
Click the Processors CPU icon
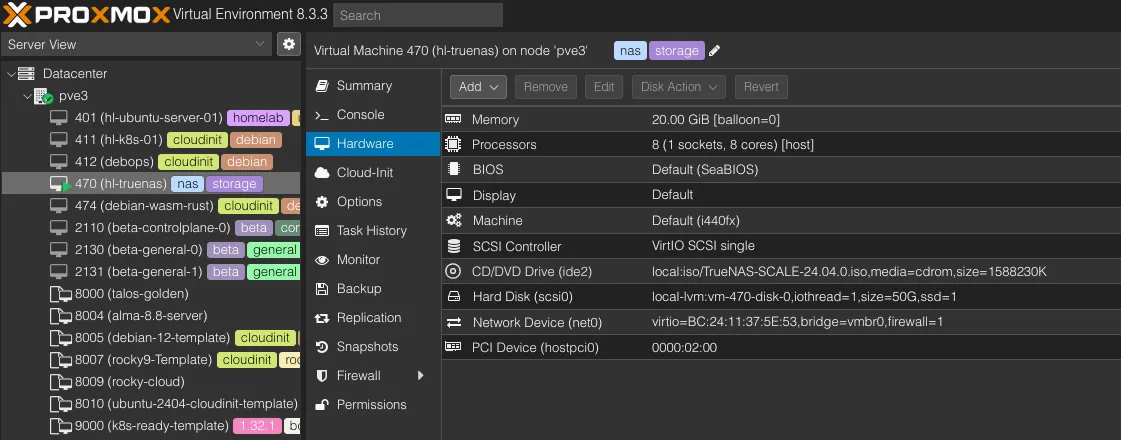[454, 145]
